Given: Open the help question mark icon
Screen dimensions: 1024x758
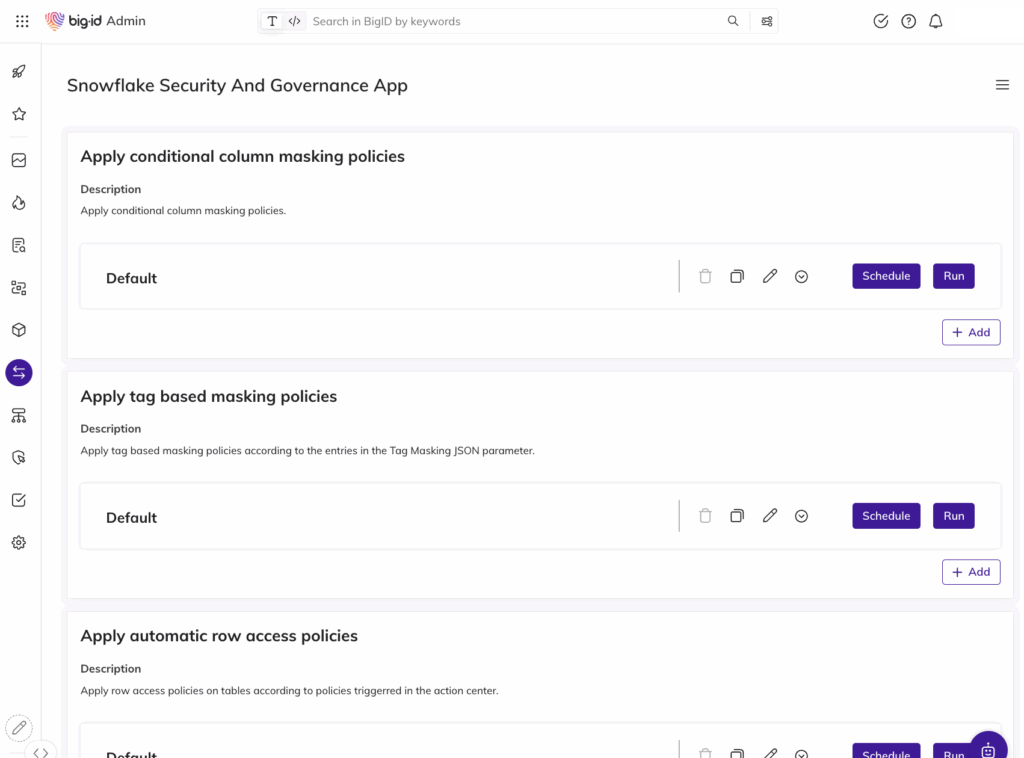Looking at the screenshot, I should coord(908,22).
